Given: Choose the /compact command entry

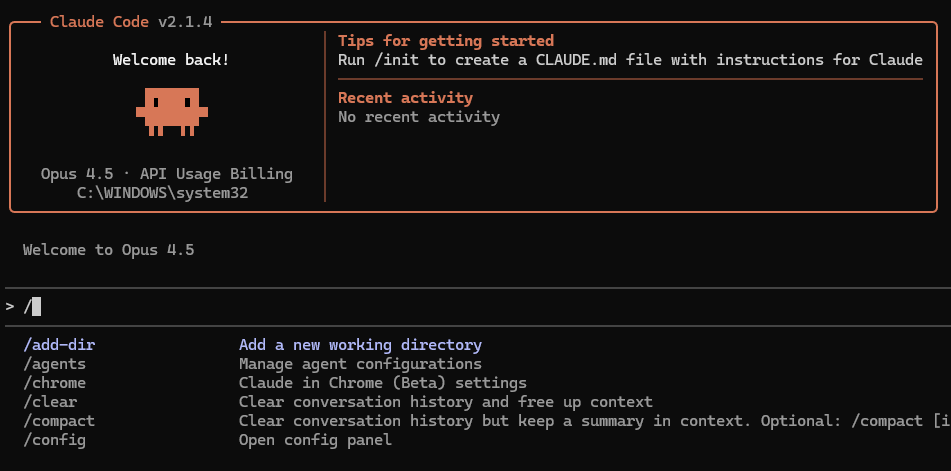Looking at the screenshot, I should [59, 421].
